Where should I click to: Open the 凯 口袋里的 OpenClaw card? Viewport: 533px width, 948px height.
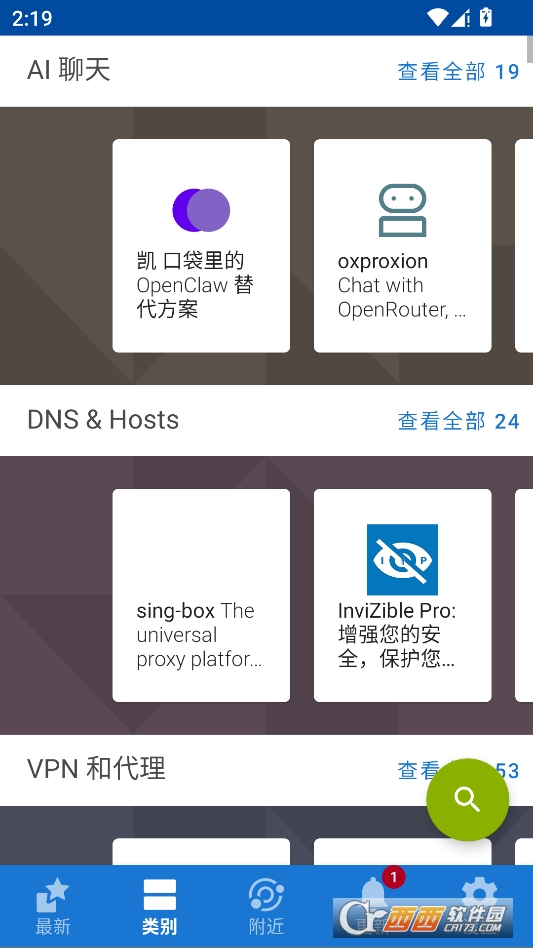(201, 246)
